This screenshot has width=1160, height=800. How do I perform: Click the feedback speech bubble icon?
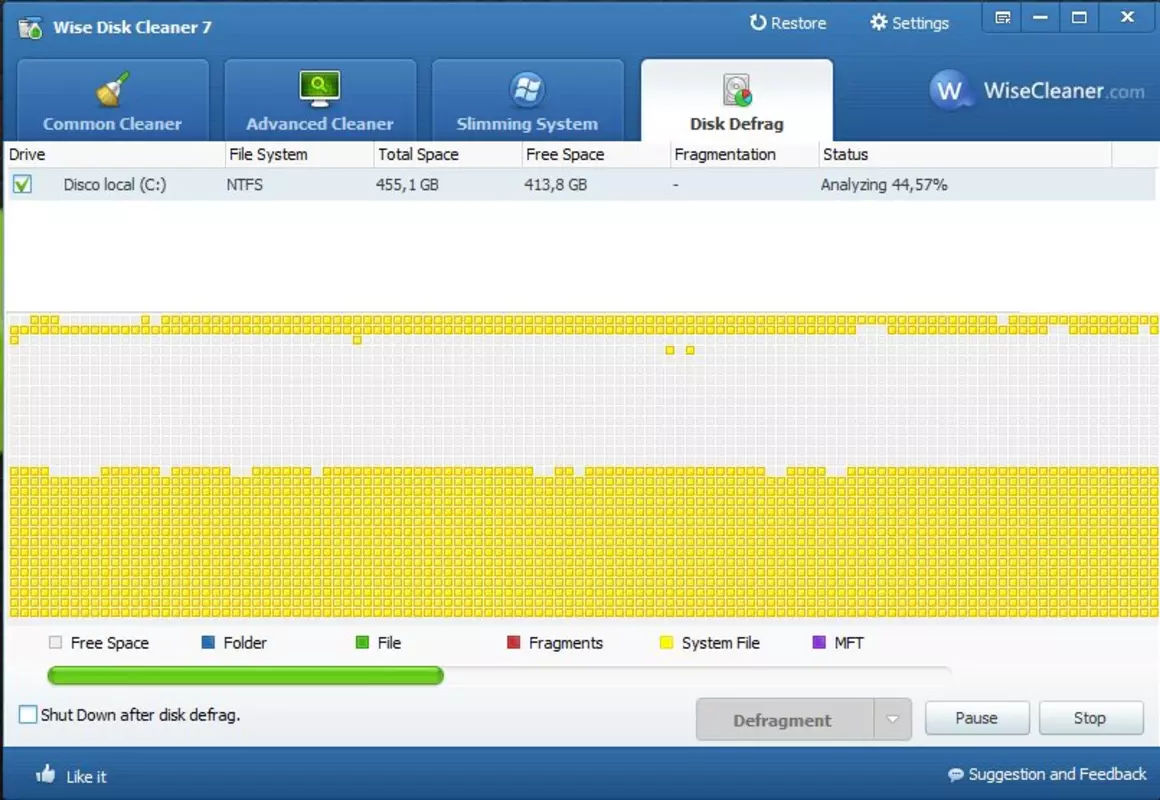point(956,775)
